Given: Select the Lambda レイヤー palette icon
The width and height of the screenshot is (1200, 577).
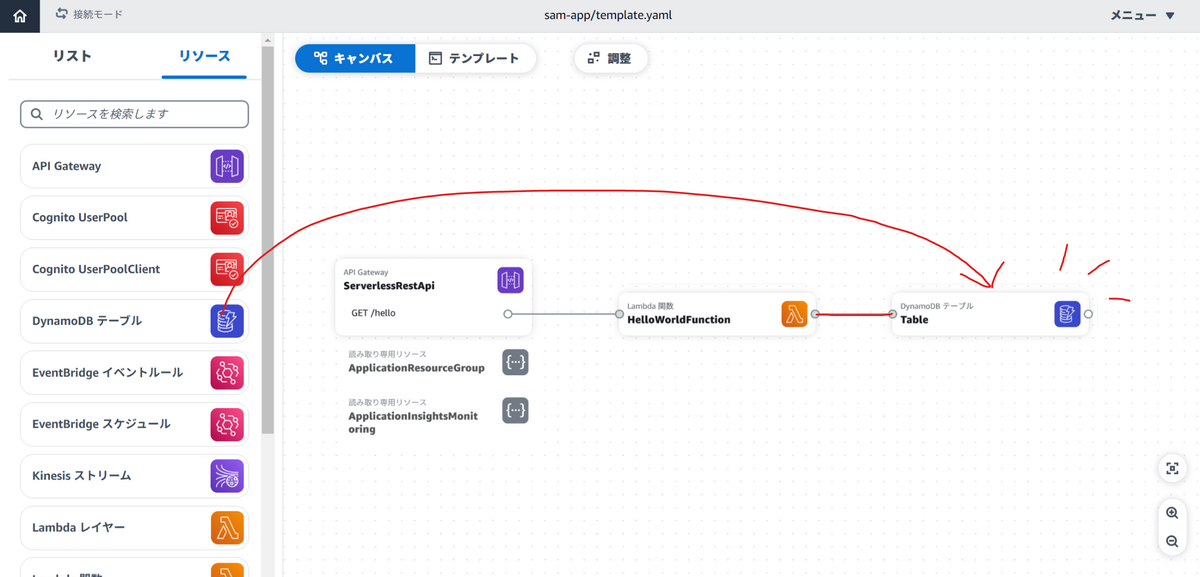Looking at the screenshot, I should pyautogui.click(x=227, y=528).
